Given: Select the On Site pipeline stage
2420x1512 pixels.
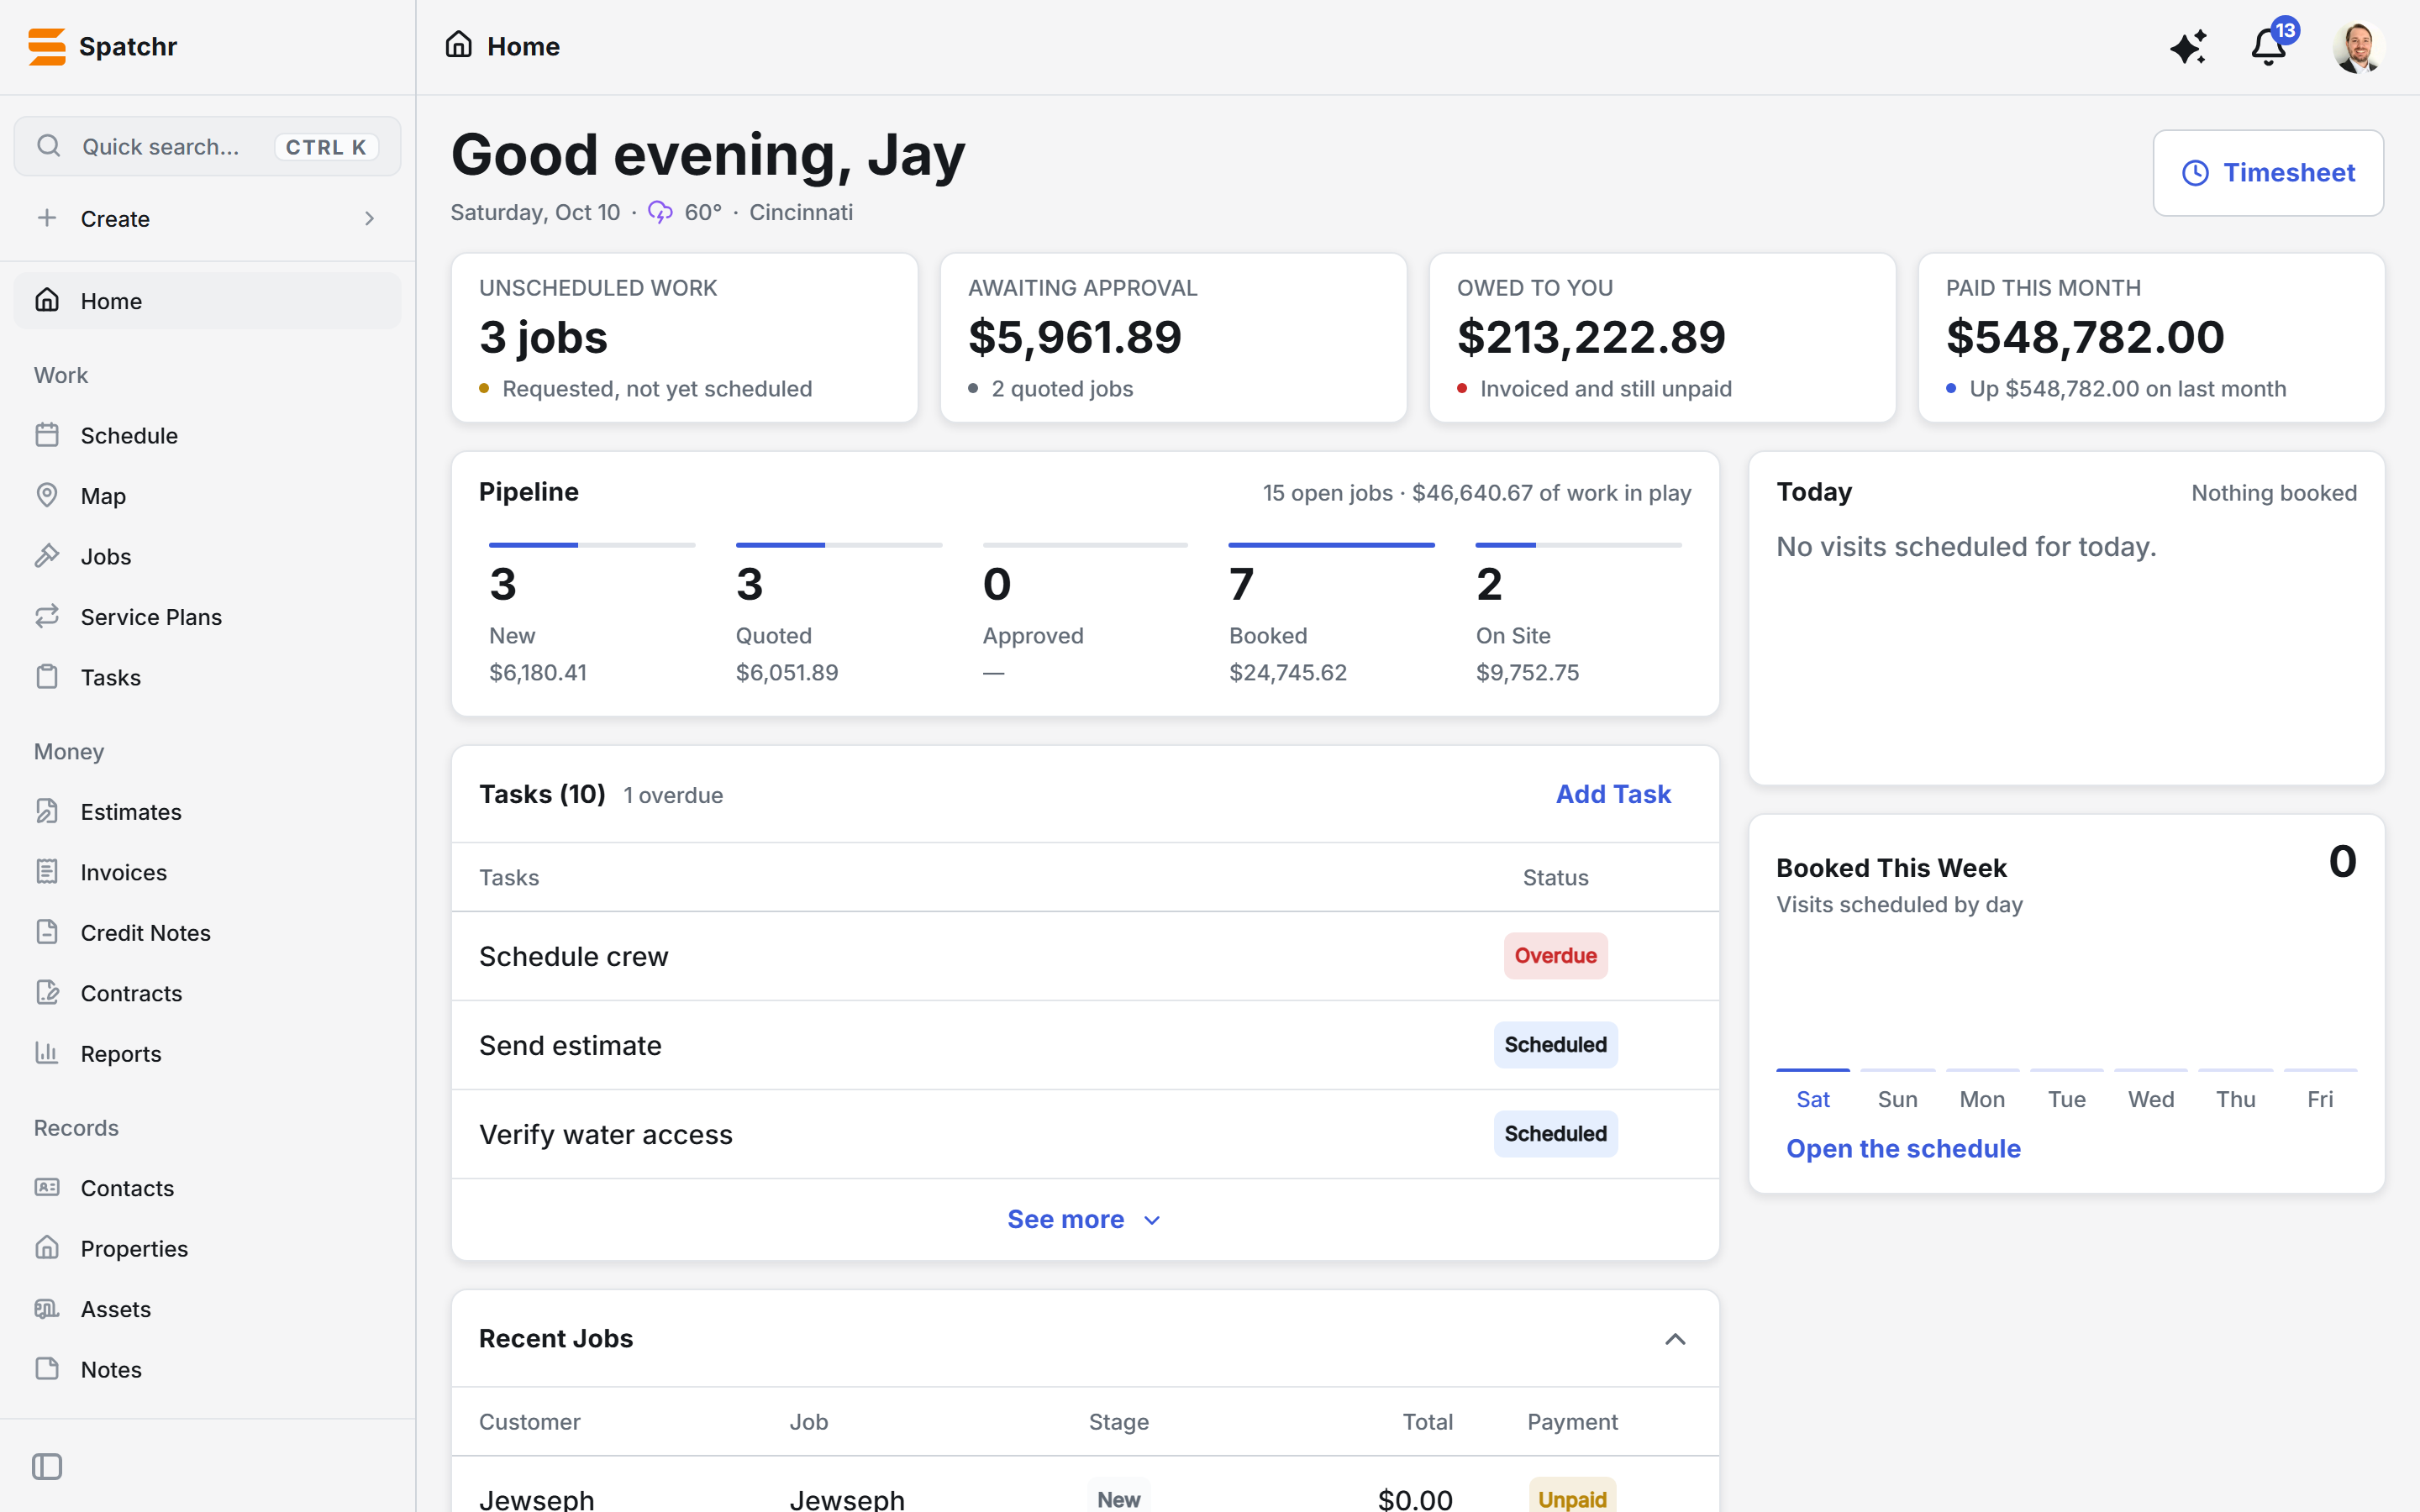Looking at the screenshot, I should pyautogui.click(x=1578, y=615).
